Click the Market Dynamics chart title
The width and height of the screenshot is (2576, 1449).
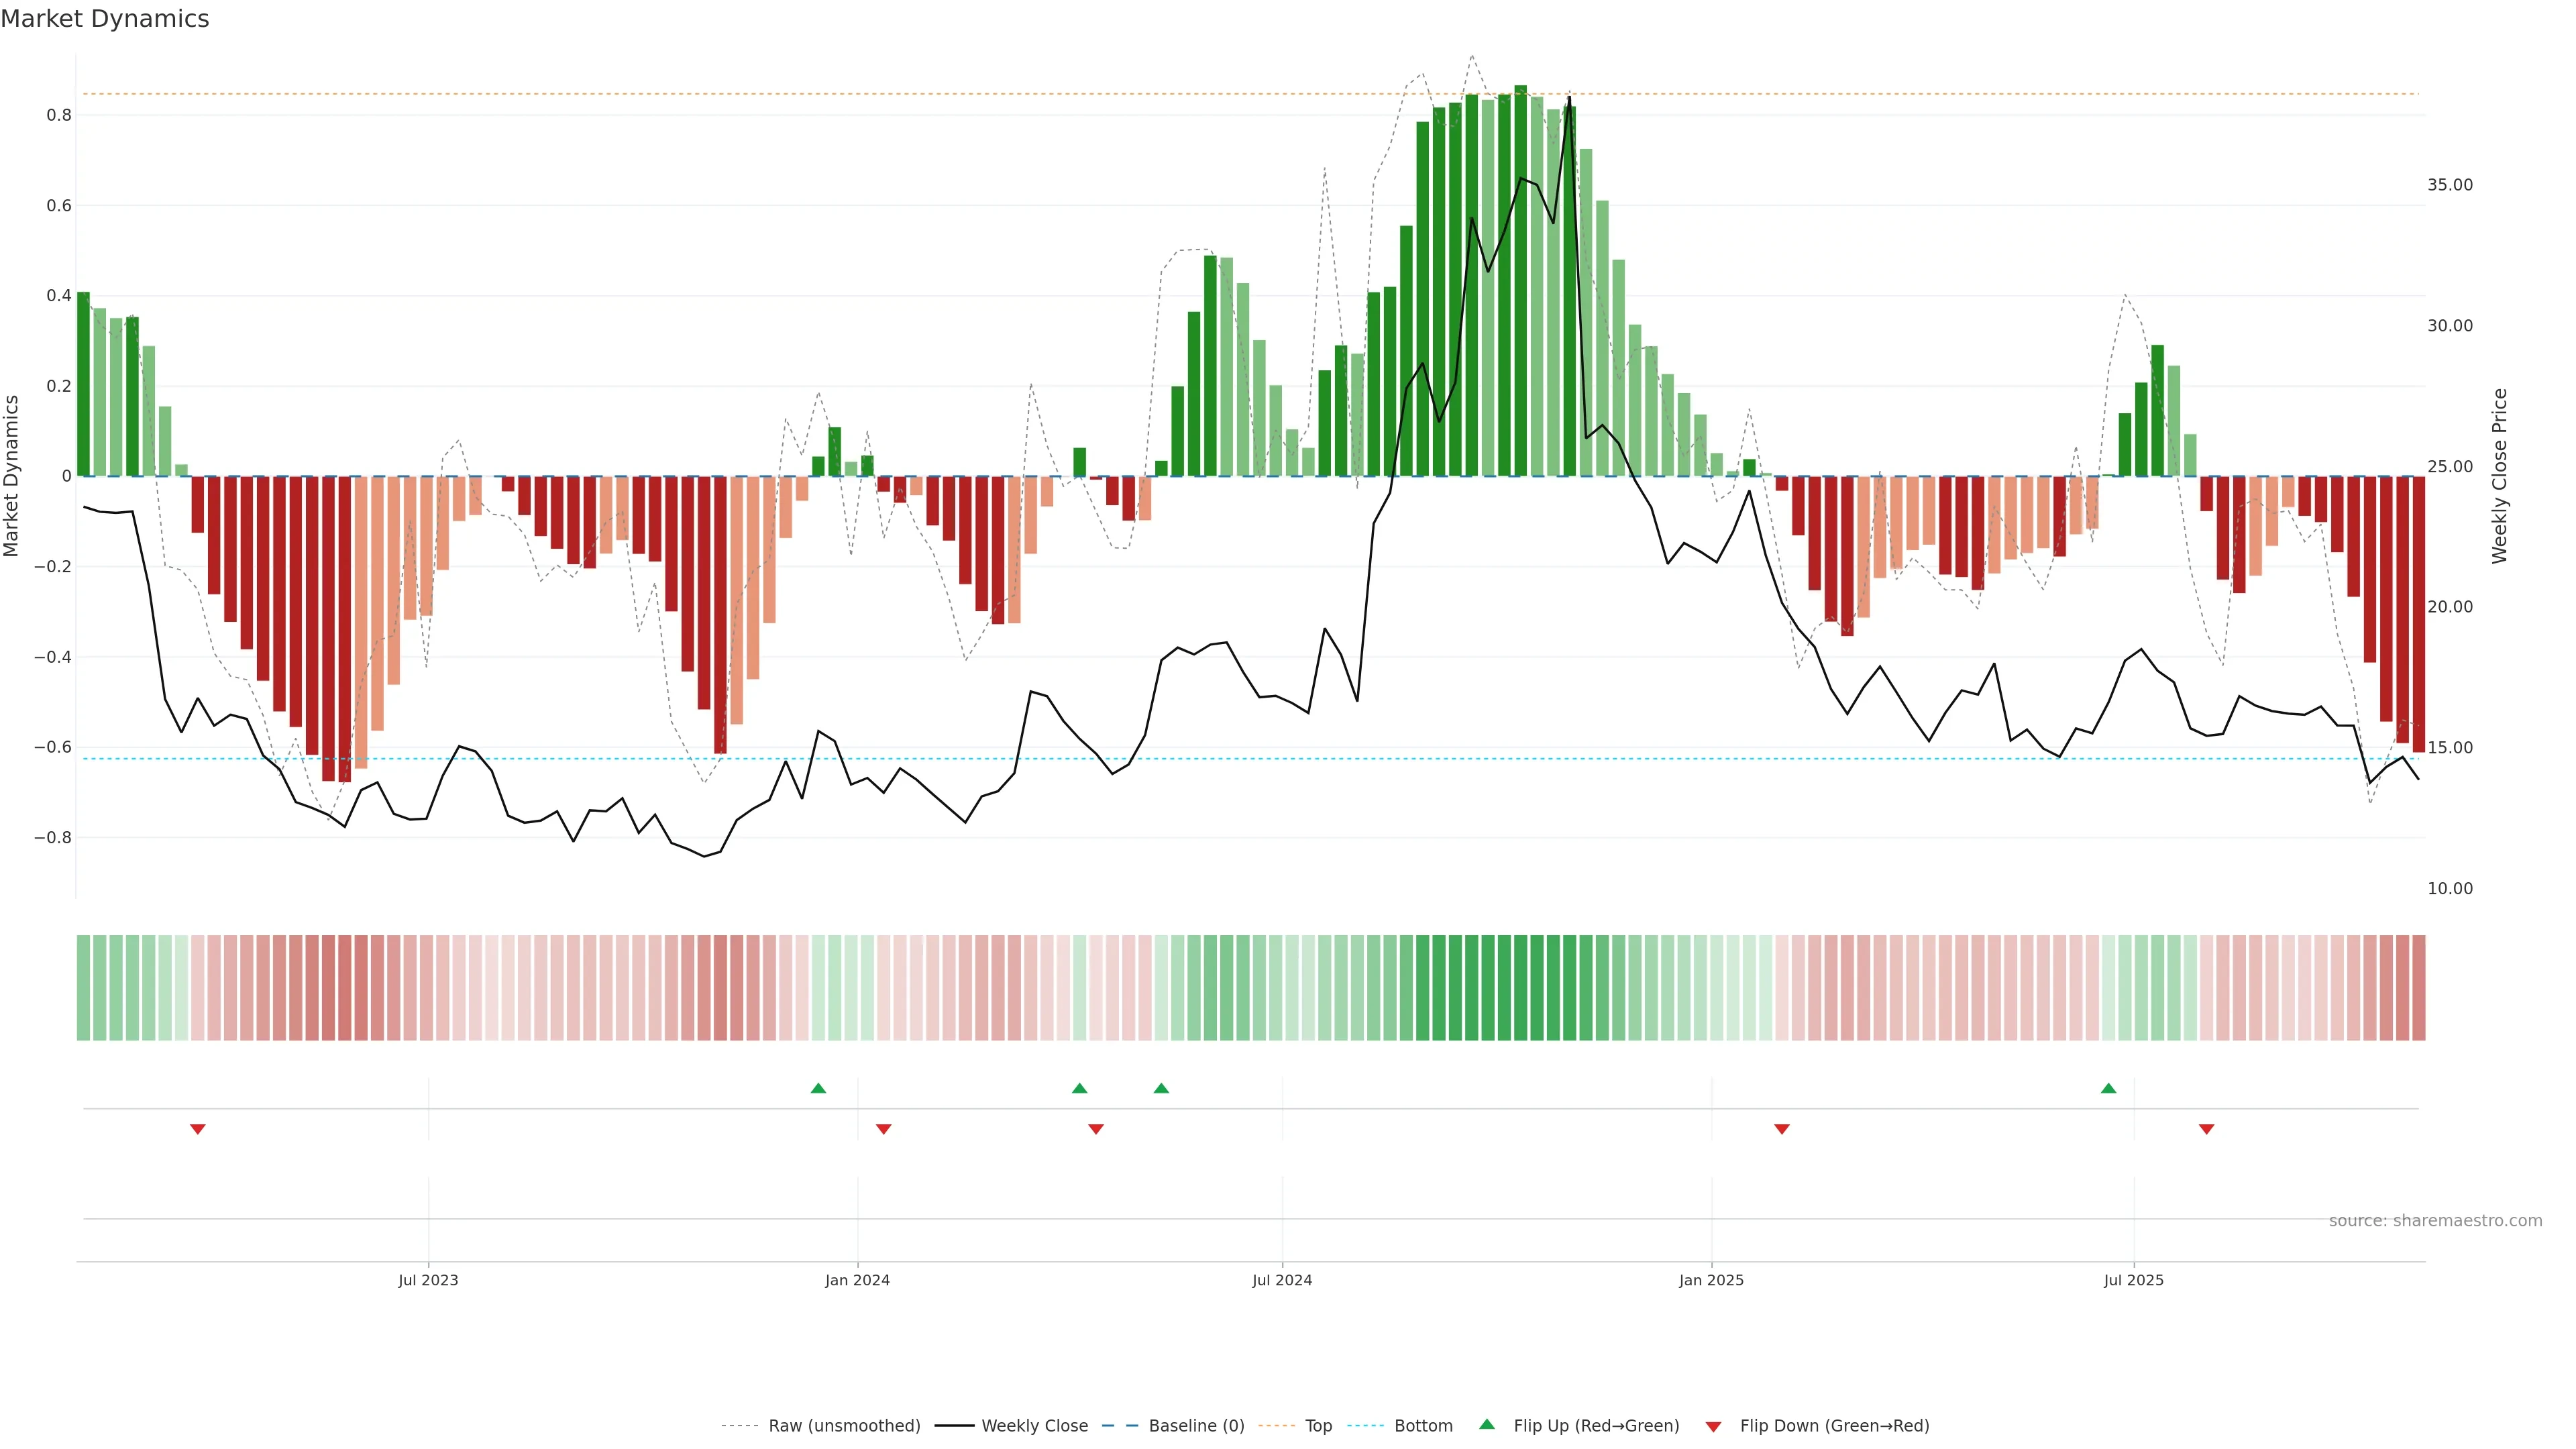tap(105, 19)
